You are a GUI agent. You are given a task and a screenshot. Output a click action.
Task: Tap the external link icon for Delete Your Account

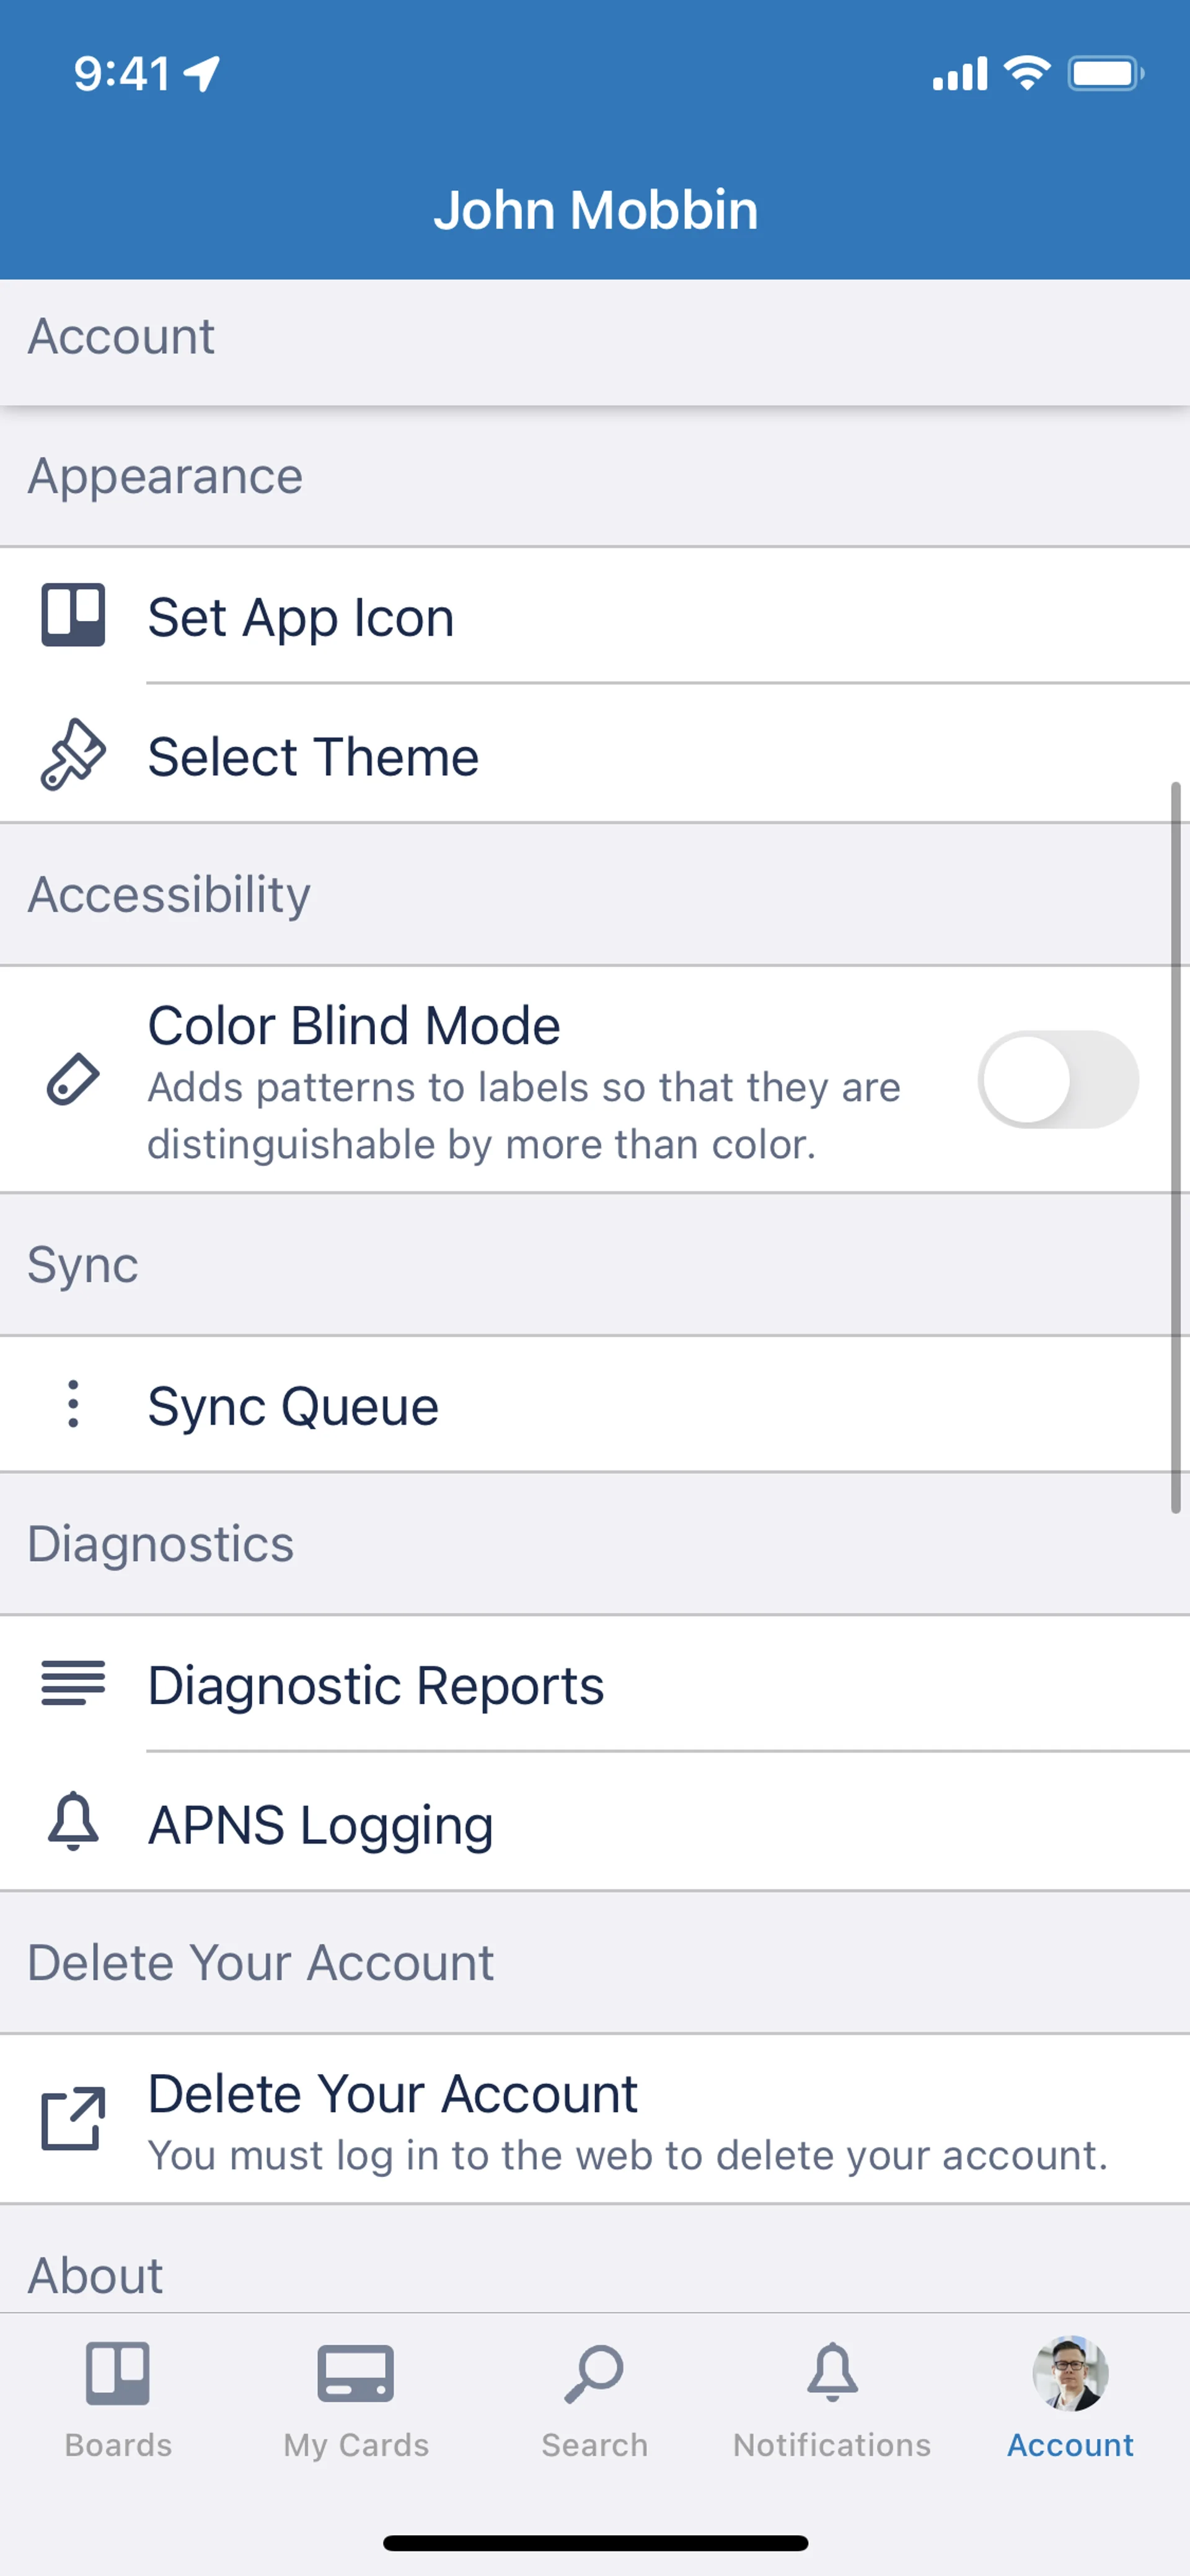pos(73,2118)
